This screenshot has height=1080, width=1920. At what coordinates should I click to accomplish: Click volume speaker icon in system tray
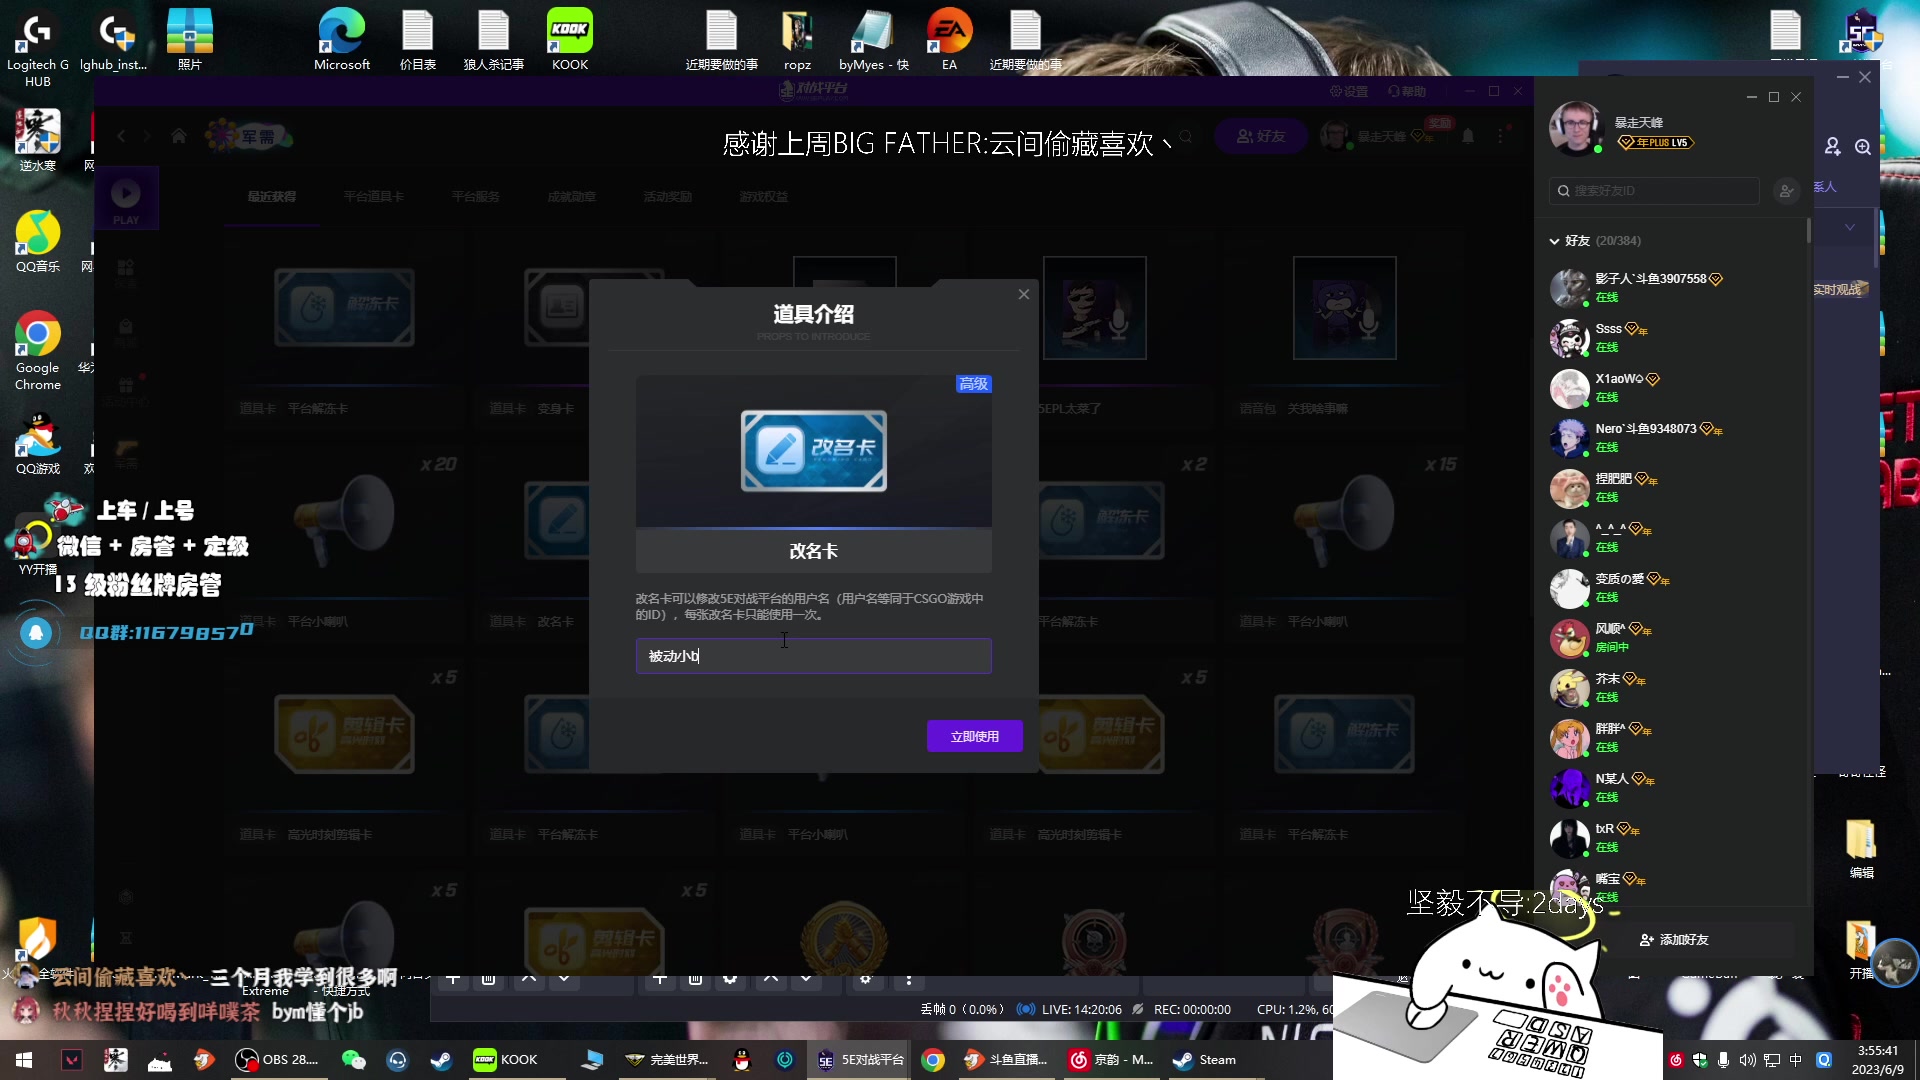point(1747,1060)
